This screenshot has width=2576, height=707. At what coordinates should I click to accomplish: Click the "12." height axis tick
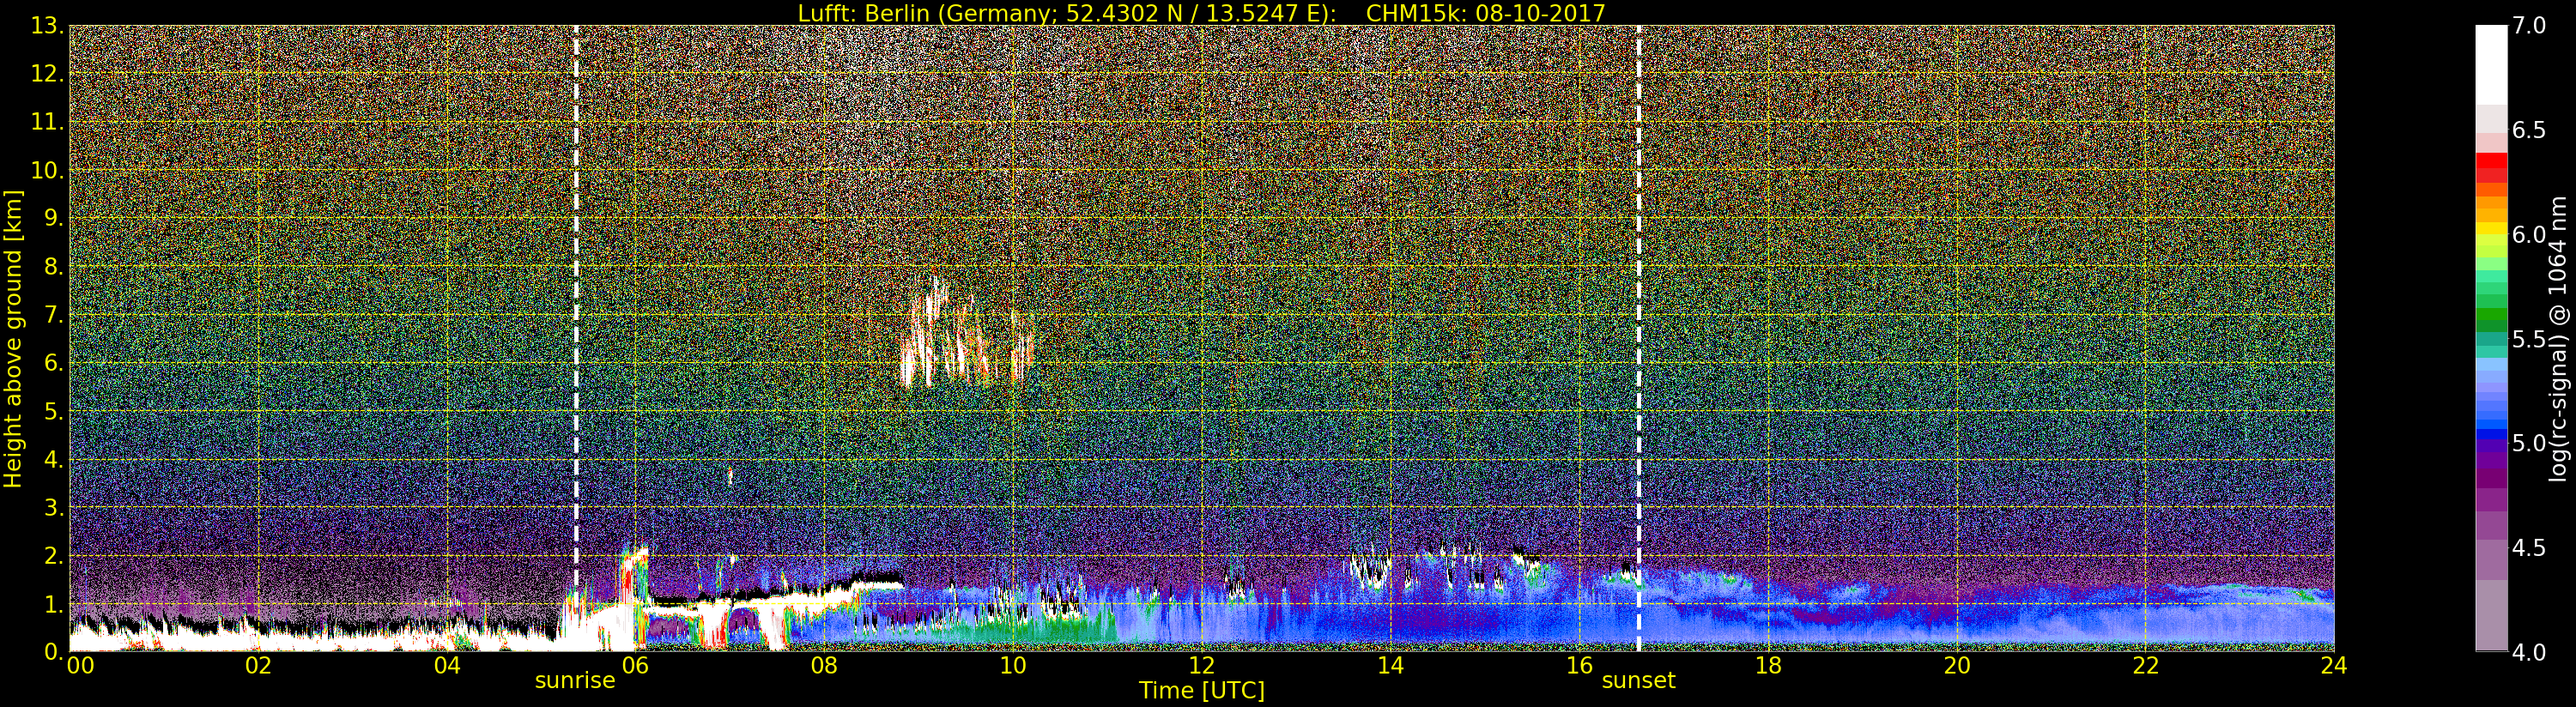click(47, 74)
